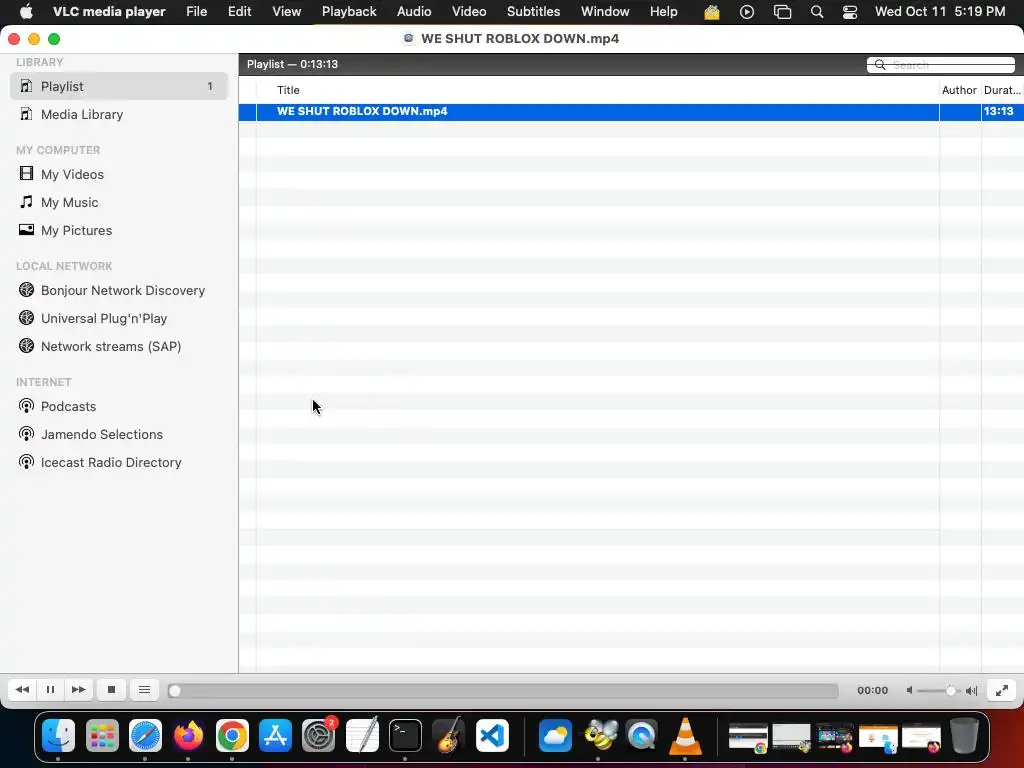Toggle the playlist view button
Image resolution: width=1024 pixels, height=768 pixels.
144,690
